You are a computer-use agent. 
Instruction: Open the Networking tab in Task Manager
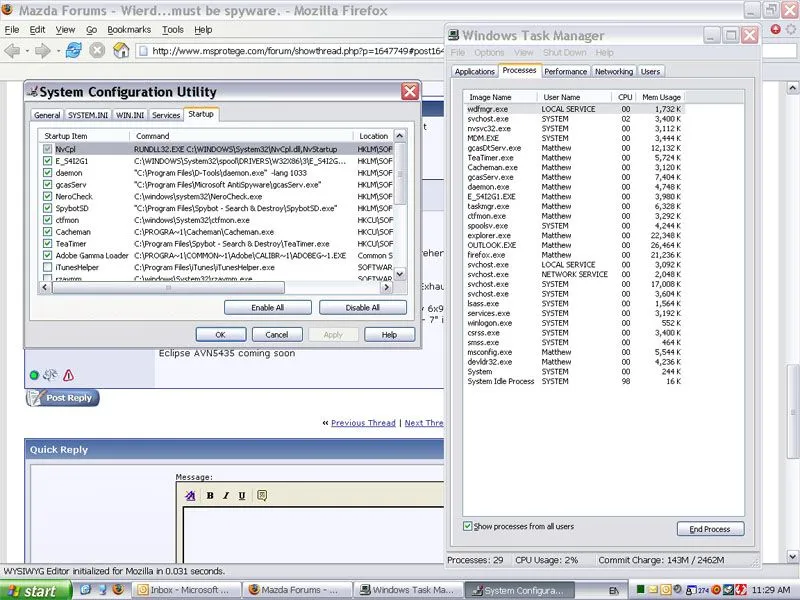pyautogui.click(x=614, y=71)
